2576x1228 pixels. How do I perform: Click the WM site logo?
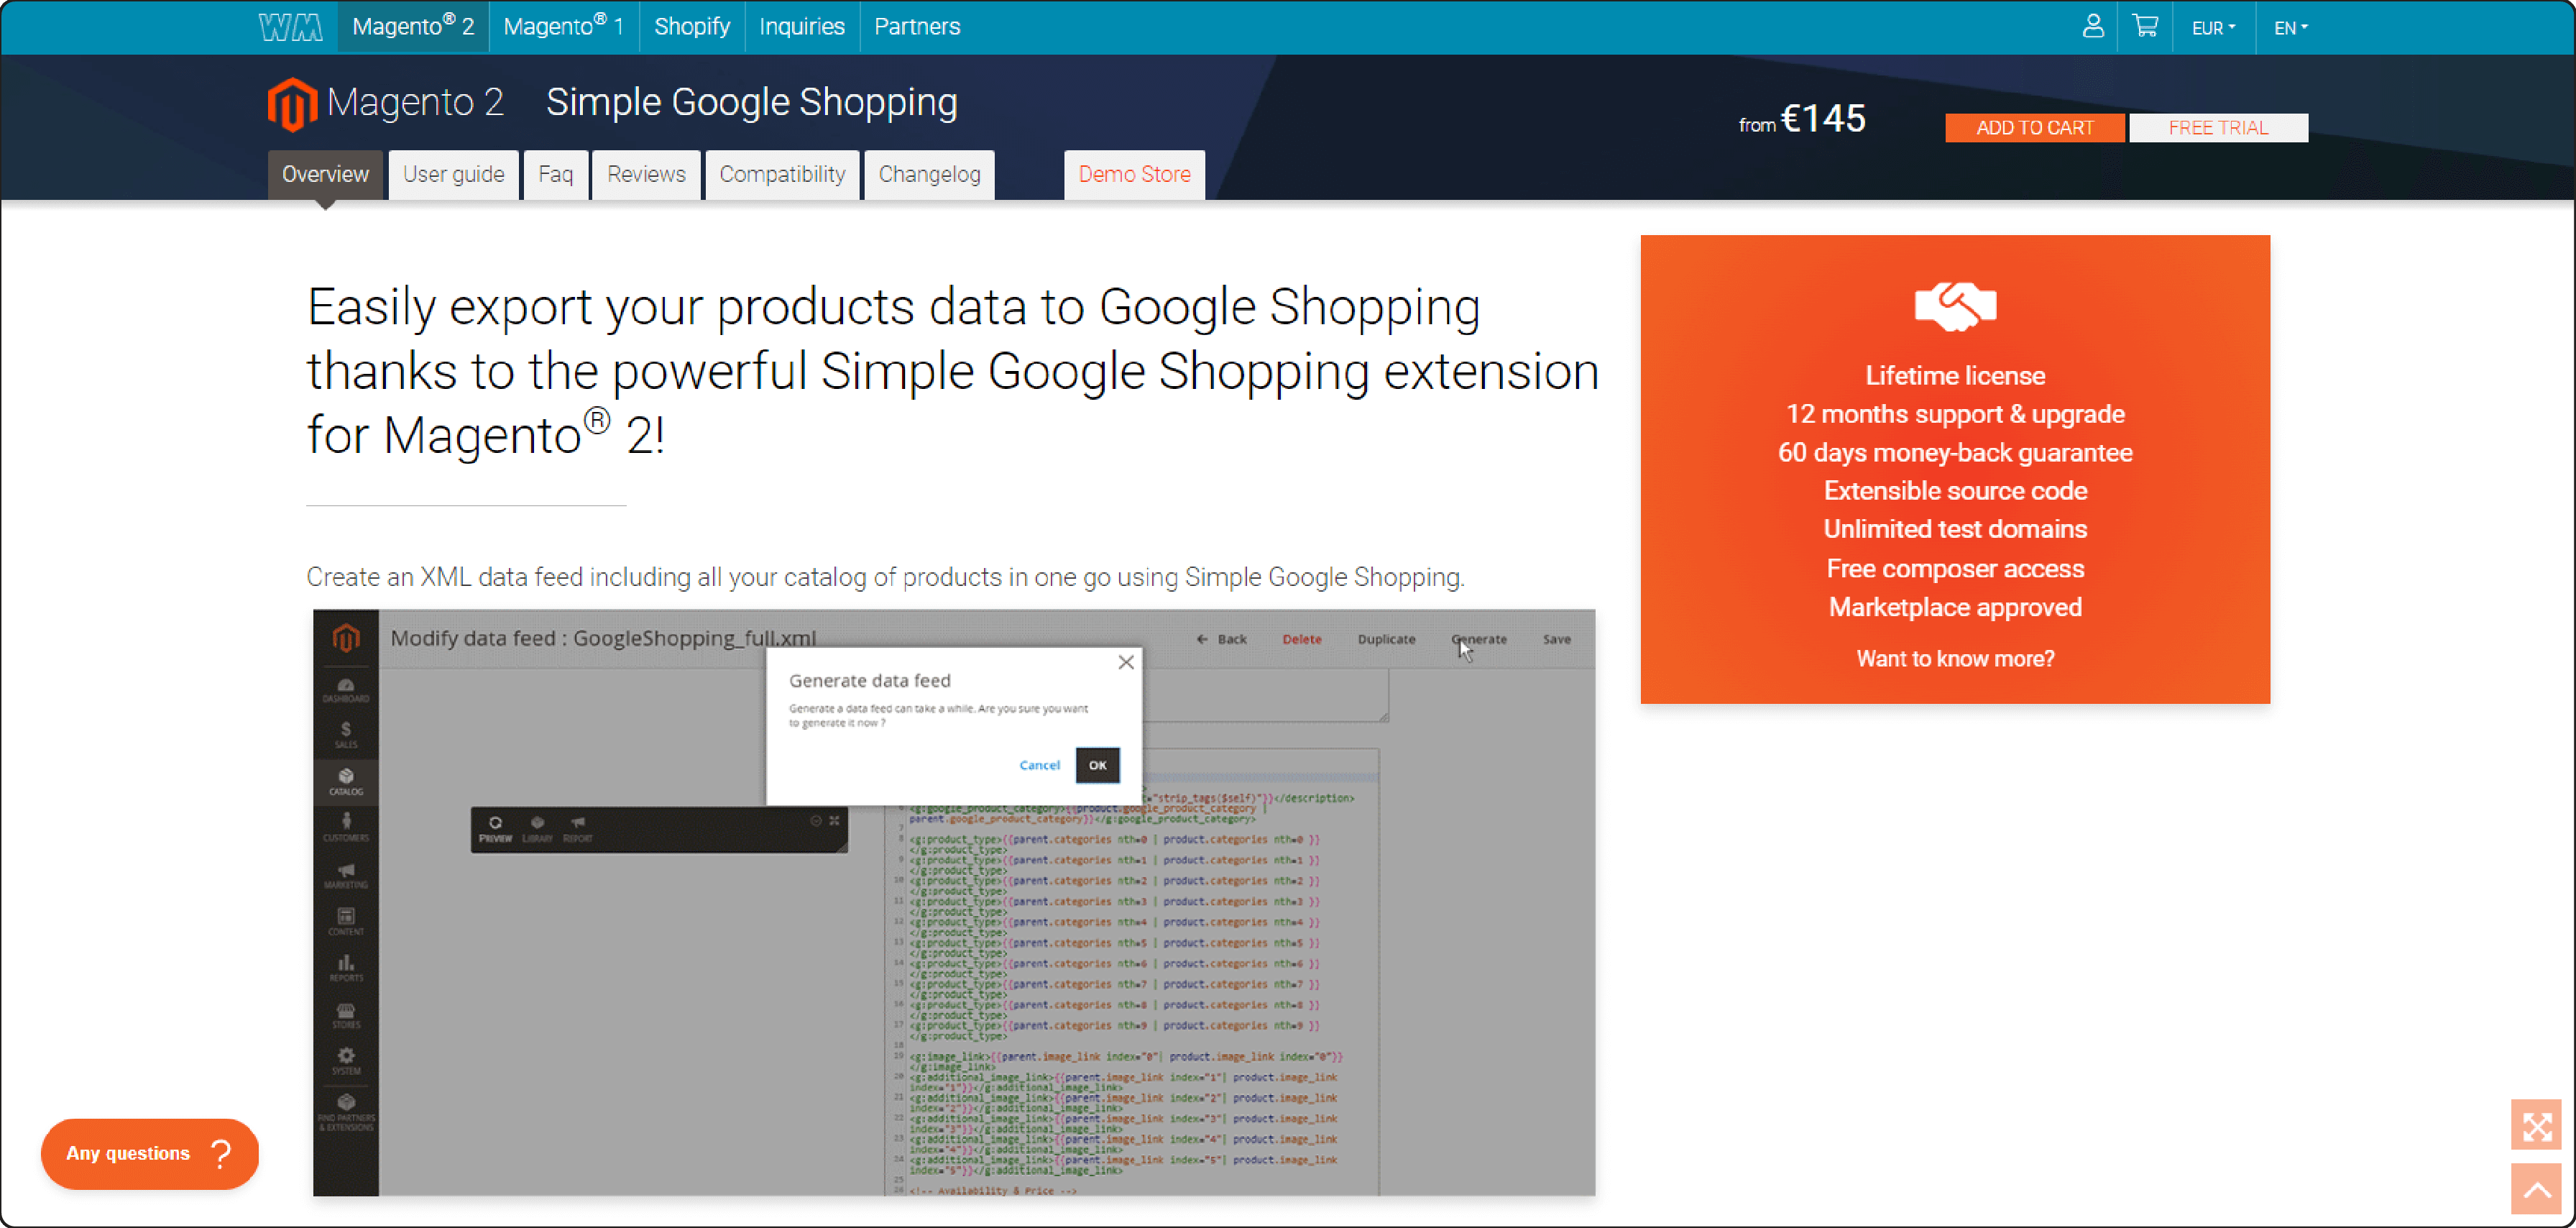pyautogui.click(x=290, y=27)
